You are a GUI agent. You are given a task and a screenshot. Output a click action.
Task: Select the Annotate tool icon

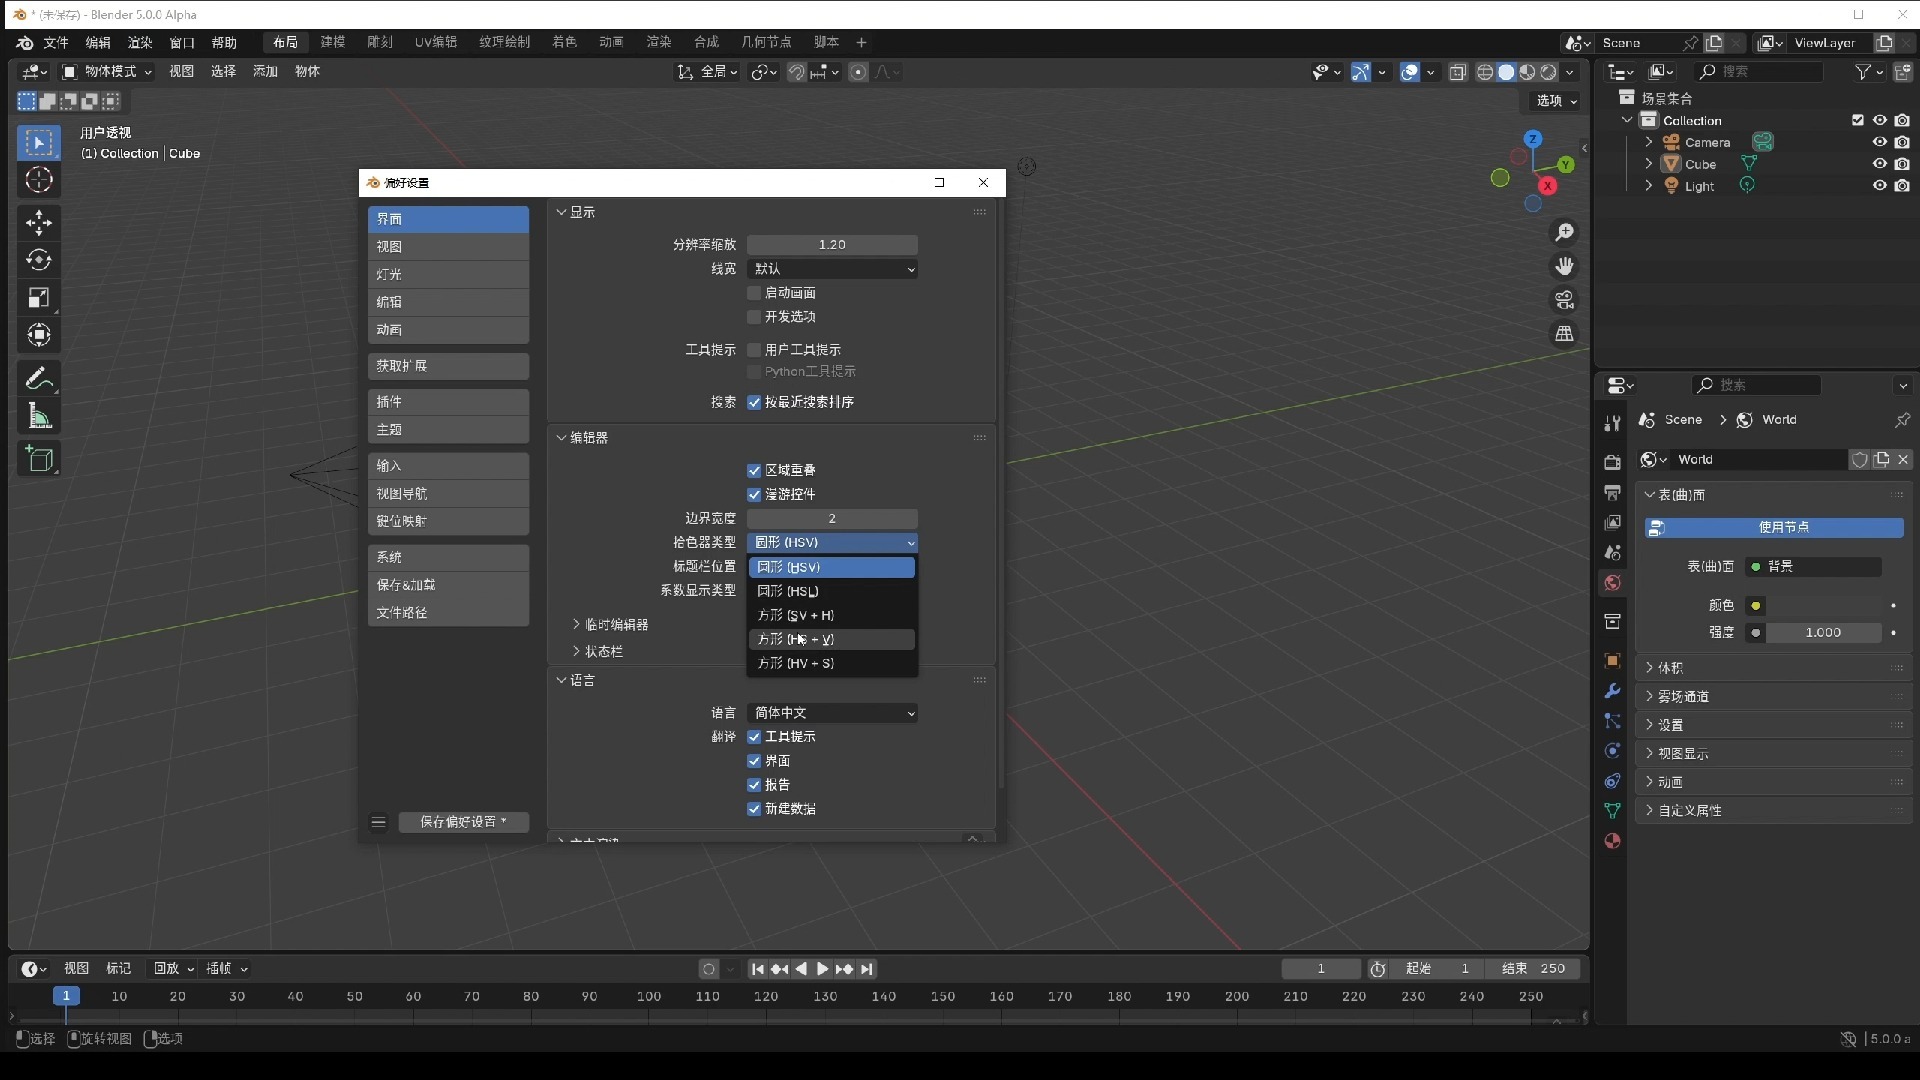(39, 378)
